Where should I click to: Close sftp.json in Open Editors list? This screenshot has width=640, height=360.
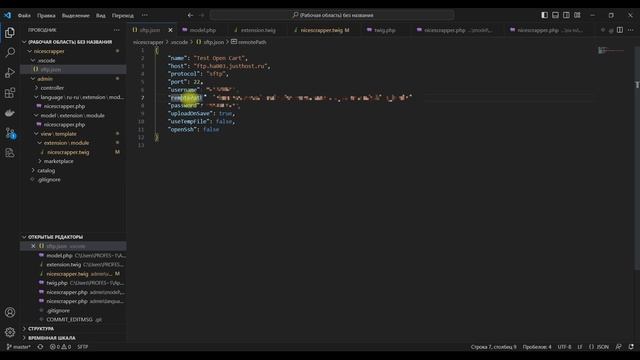[33, 246]
